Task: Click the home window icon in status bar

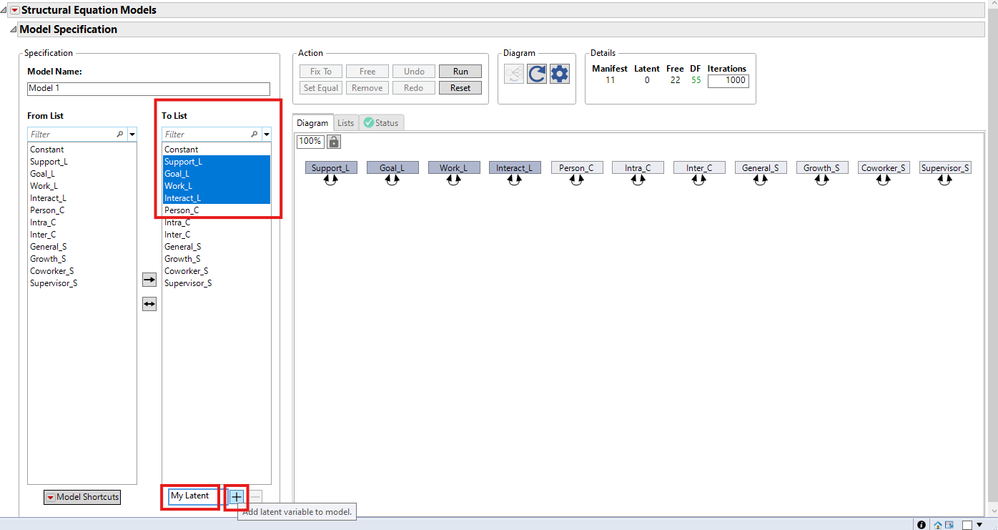Action: tap(938, 525)
